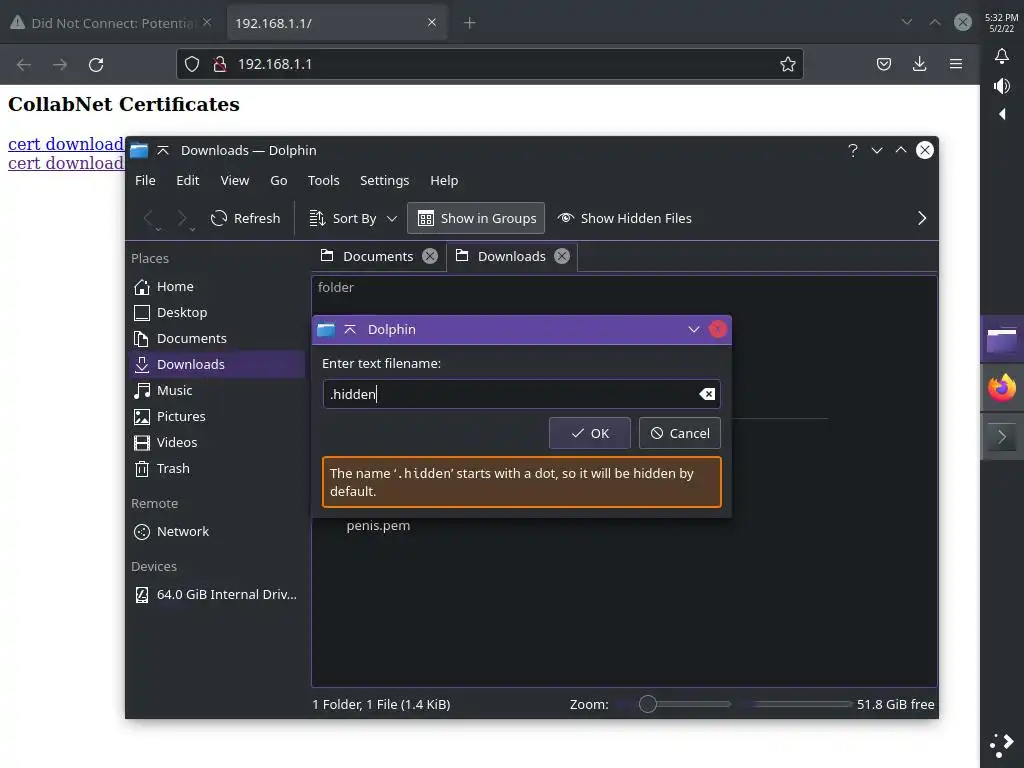Viewport: 1024px width, 768px height.
Task: Confirm filename with OK button
Action: [x=590, y=433]
